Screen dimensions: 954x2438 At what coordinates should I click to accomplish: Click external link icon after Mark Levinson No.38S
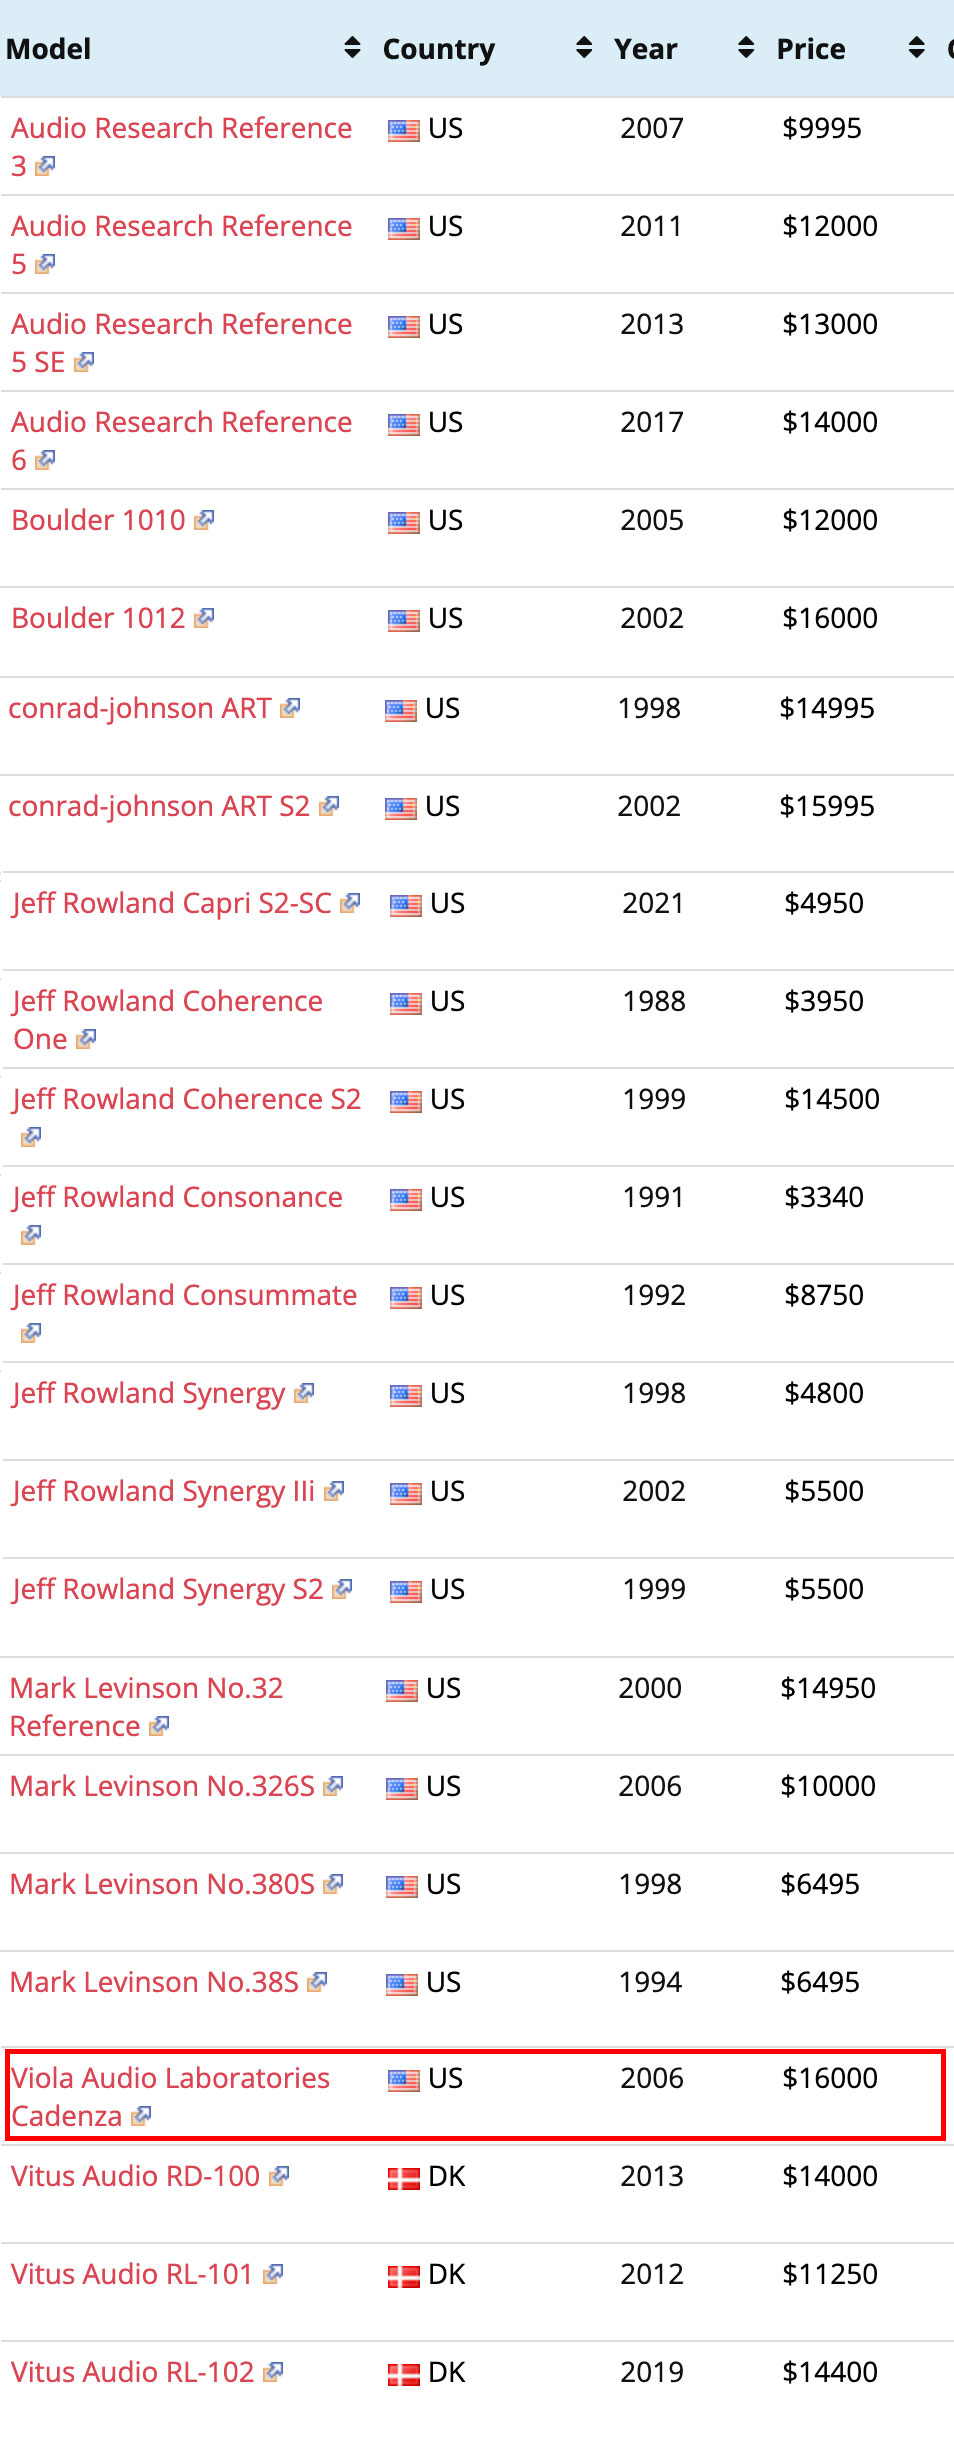point(318,1982)
